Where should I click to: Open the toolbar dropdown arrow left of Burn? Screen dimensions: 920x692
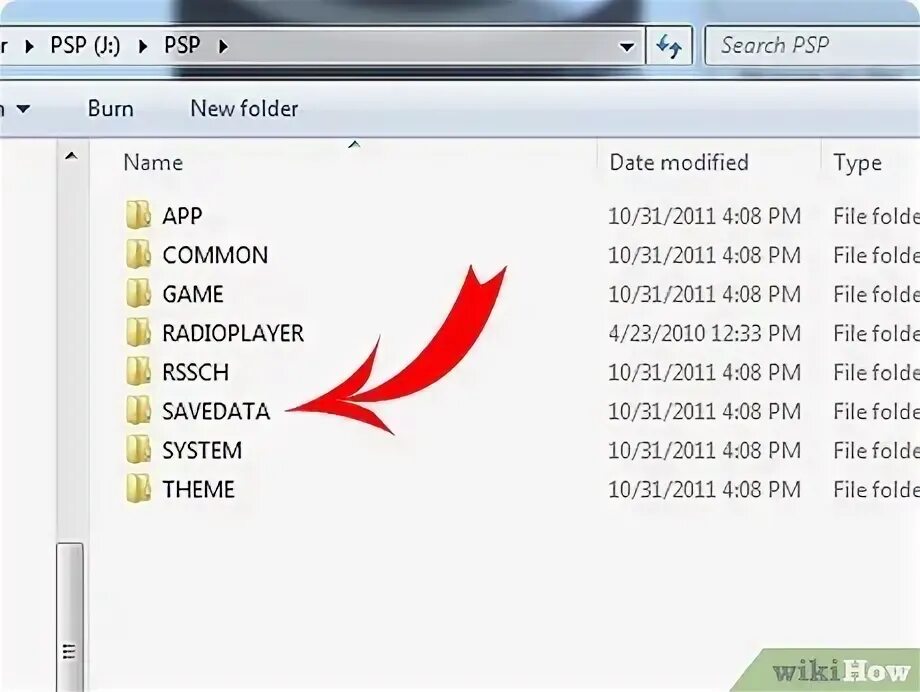pos(23,109)
